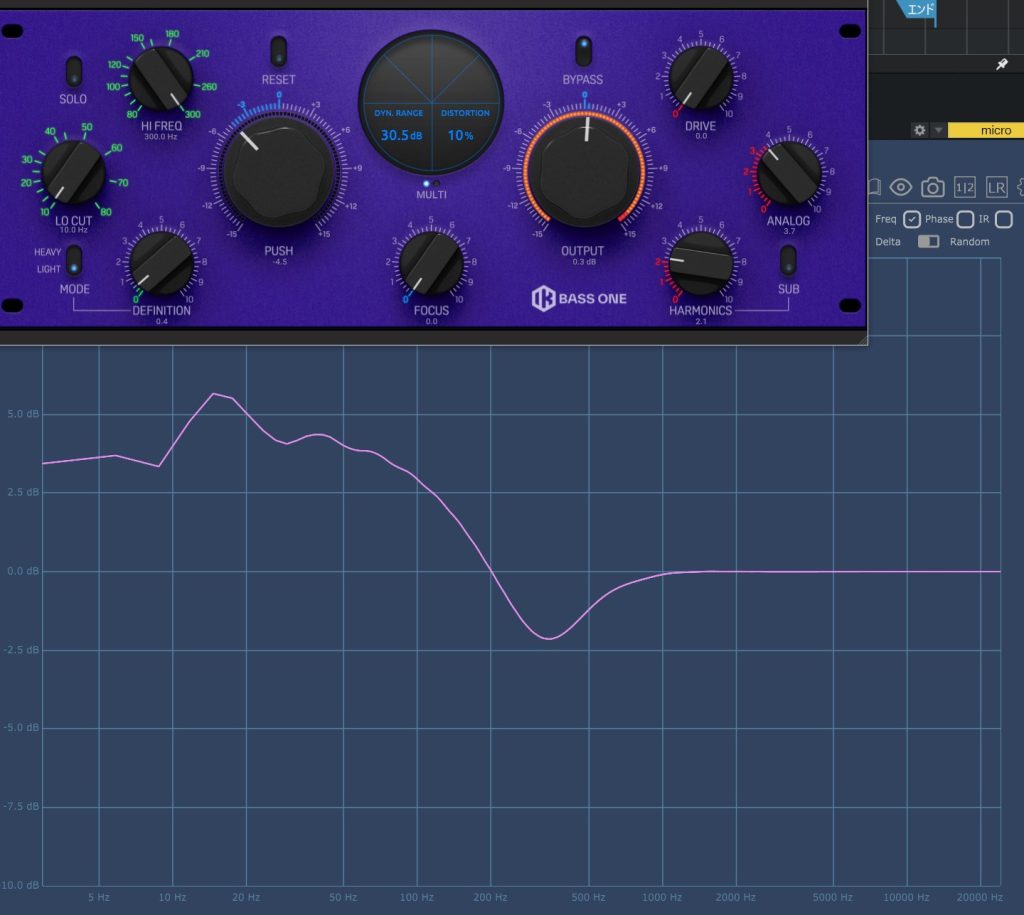The width and height of the screenshot is (1024, 915).
Task: Click the LR channel icon
Action: pyautogui.click(x=996, y=187)
